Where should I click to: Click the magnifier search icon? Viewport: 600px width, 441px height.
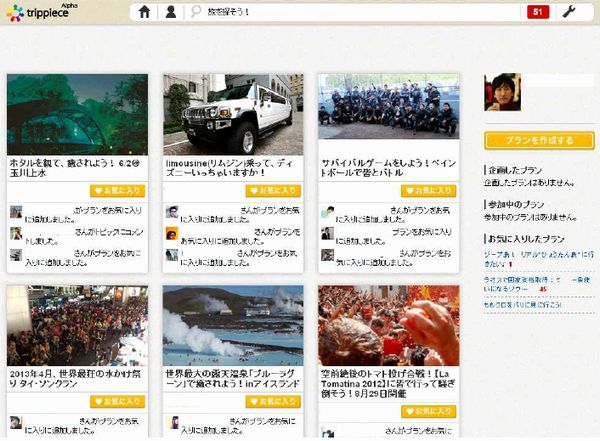coord(196,11)
